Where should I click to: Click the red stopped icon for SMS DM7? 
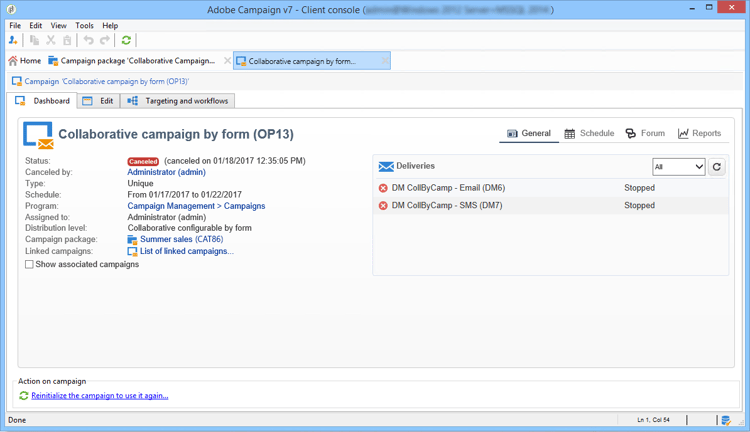pyautogui.click(x=383, y=206)
